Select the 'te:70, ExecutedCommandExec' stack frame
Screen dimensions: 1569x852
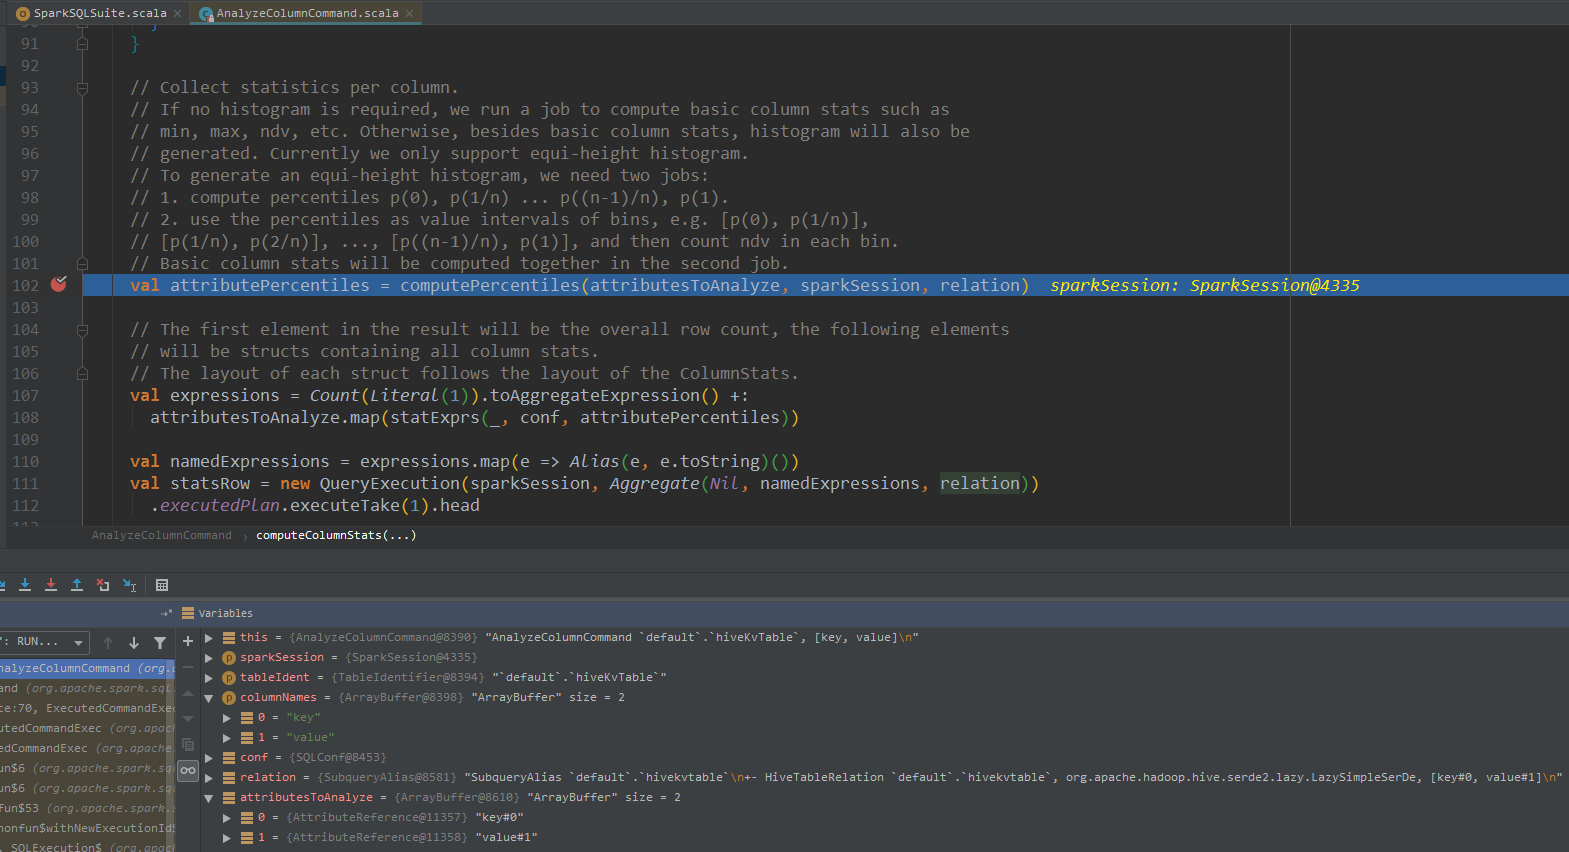(x=87, y=708)
